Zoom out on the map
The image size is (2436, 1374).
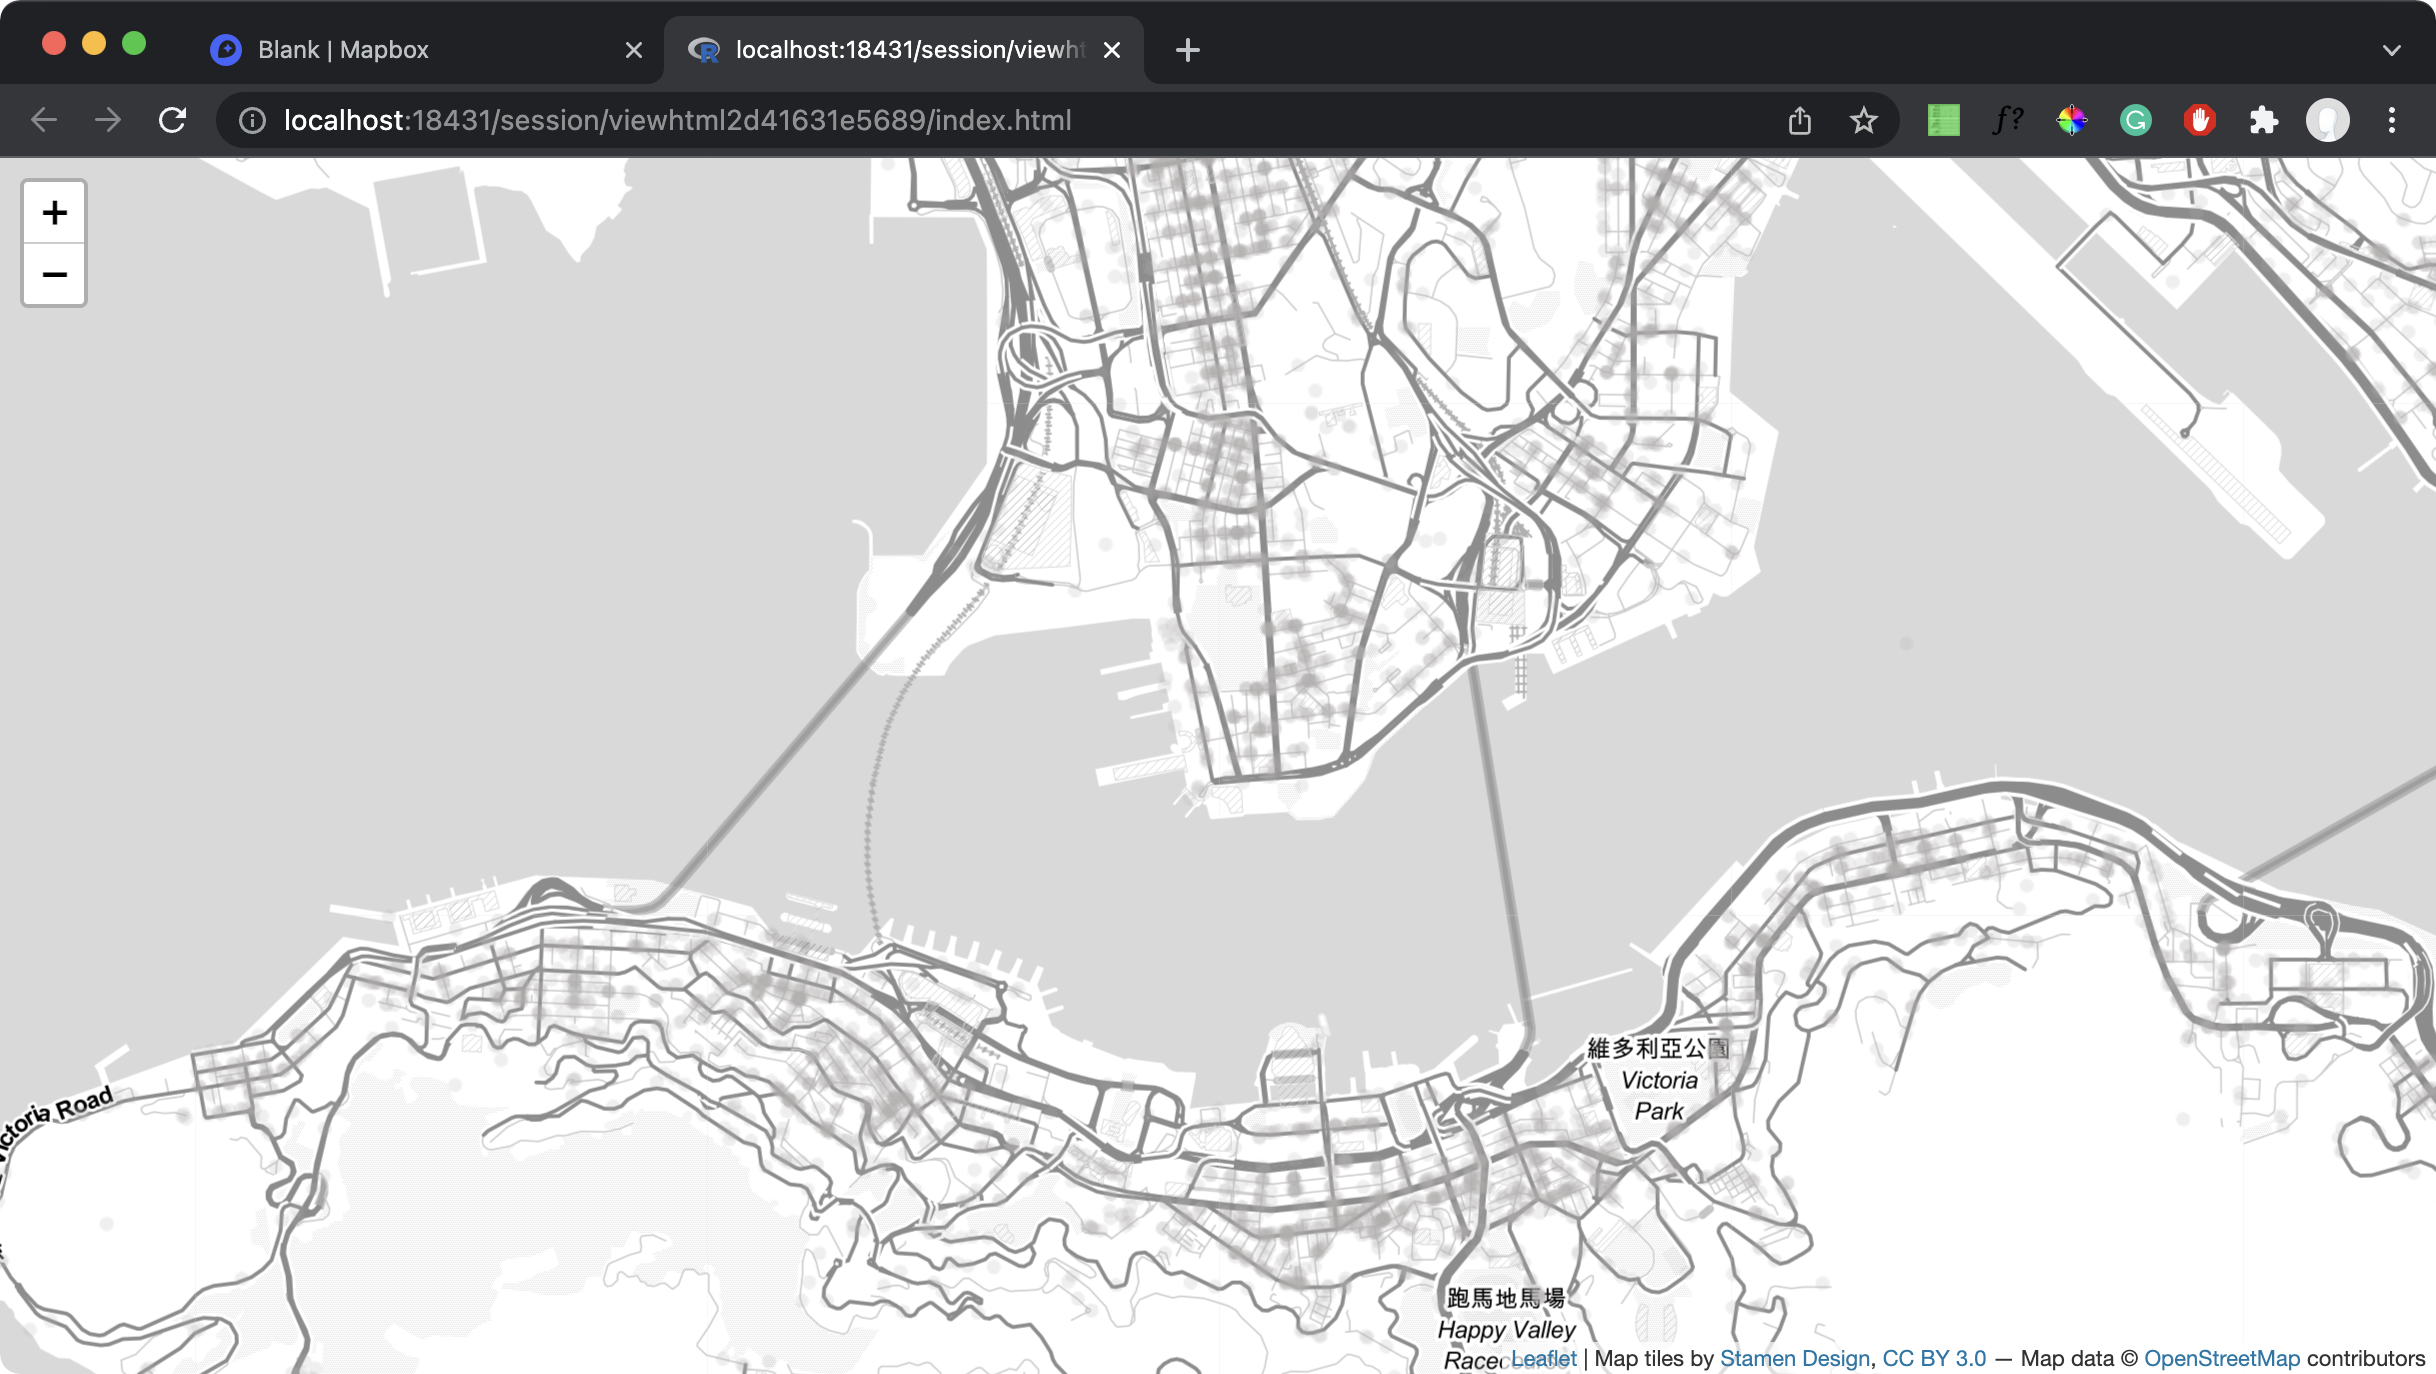pyautogui.click(x=54, y=275)
